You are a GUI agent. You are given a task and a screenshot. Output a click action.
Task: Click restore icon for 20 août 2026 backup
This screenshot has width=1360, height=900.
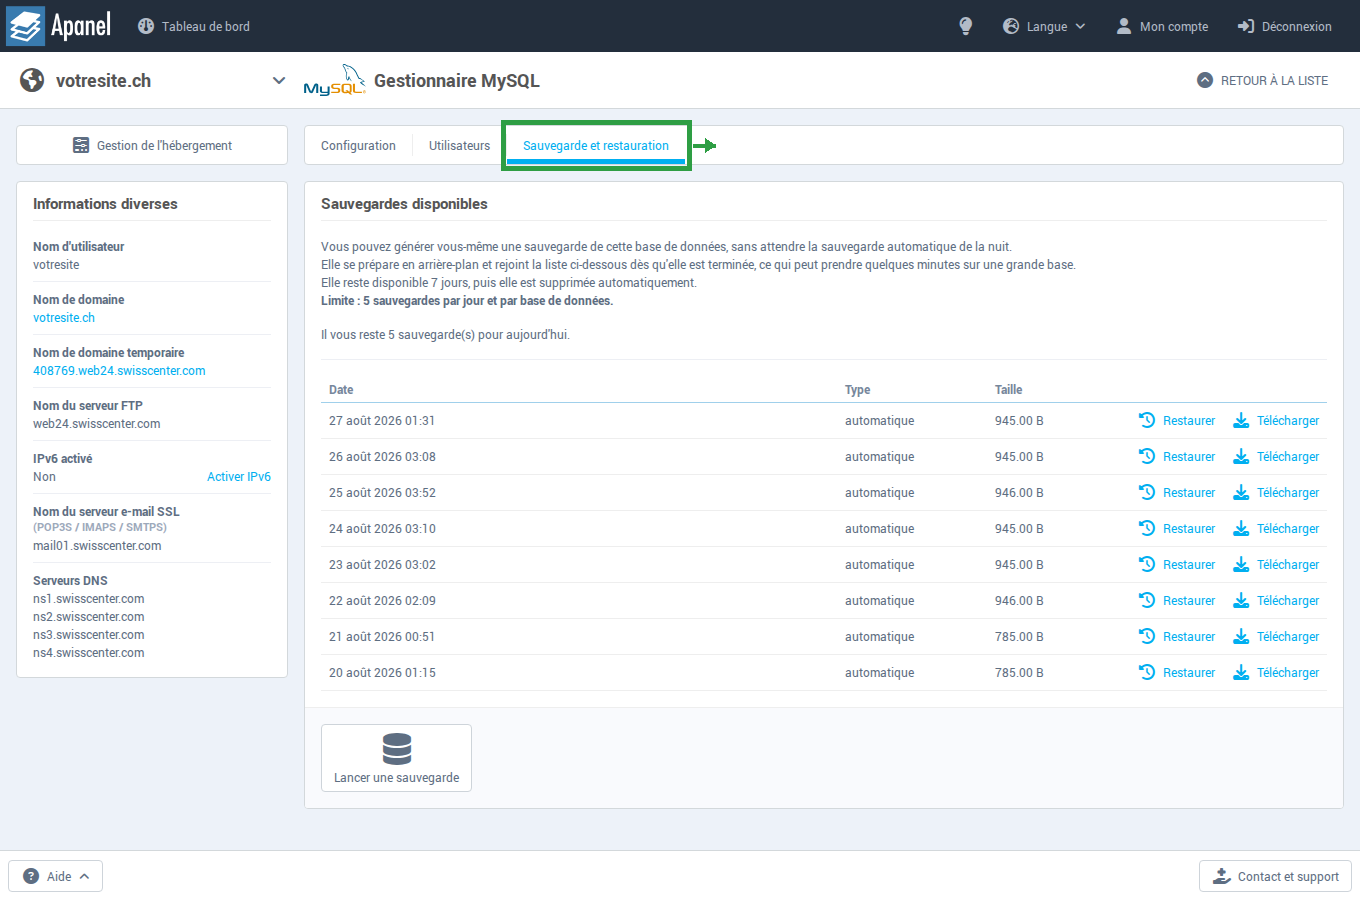coord(1147,672)
